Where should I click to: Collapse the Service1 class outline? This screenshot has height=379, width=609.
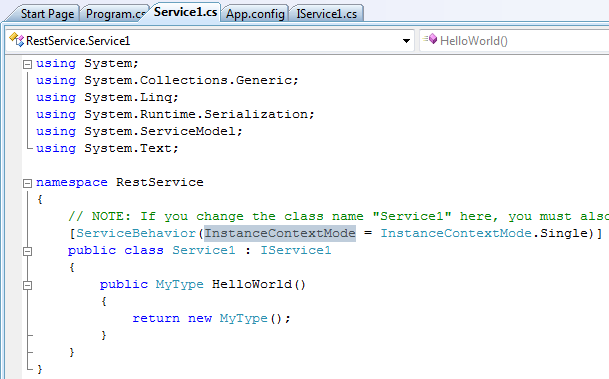[27, 251]
